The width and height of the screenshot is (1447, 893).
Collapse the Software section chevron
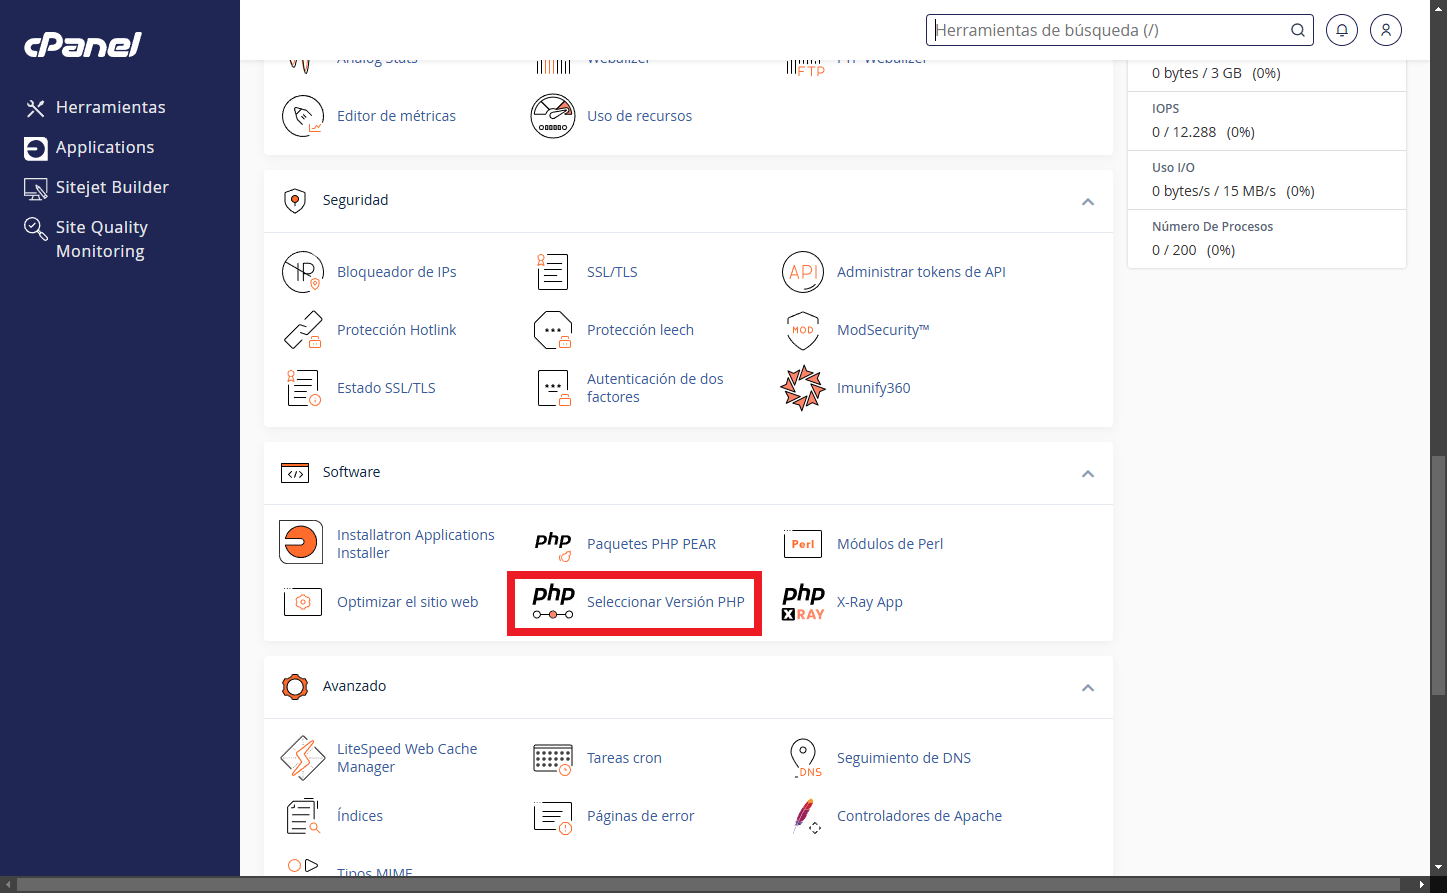(x=1087, y=473)
